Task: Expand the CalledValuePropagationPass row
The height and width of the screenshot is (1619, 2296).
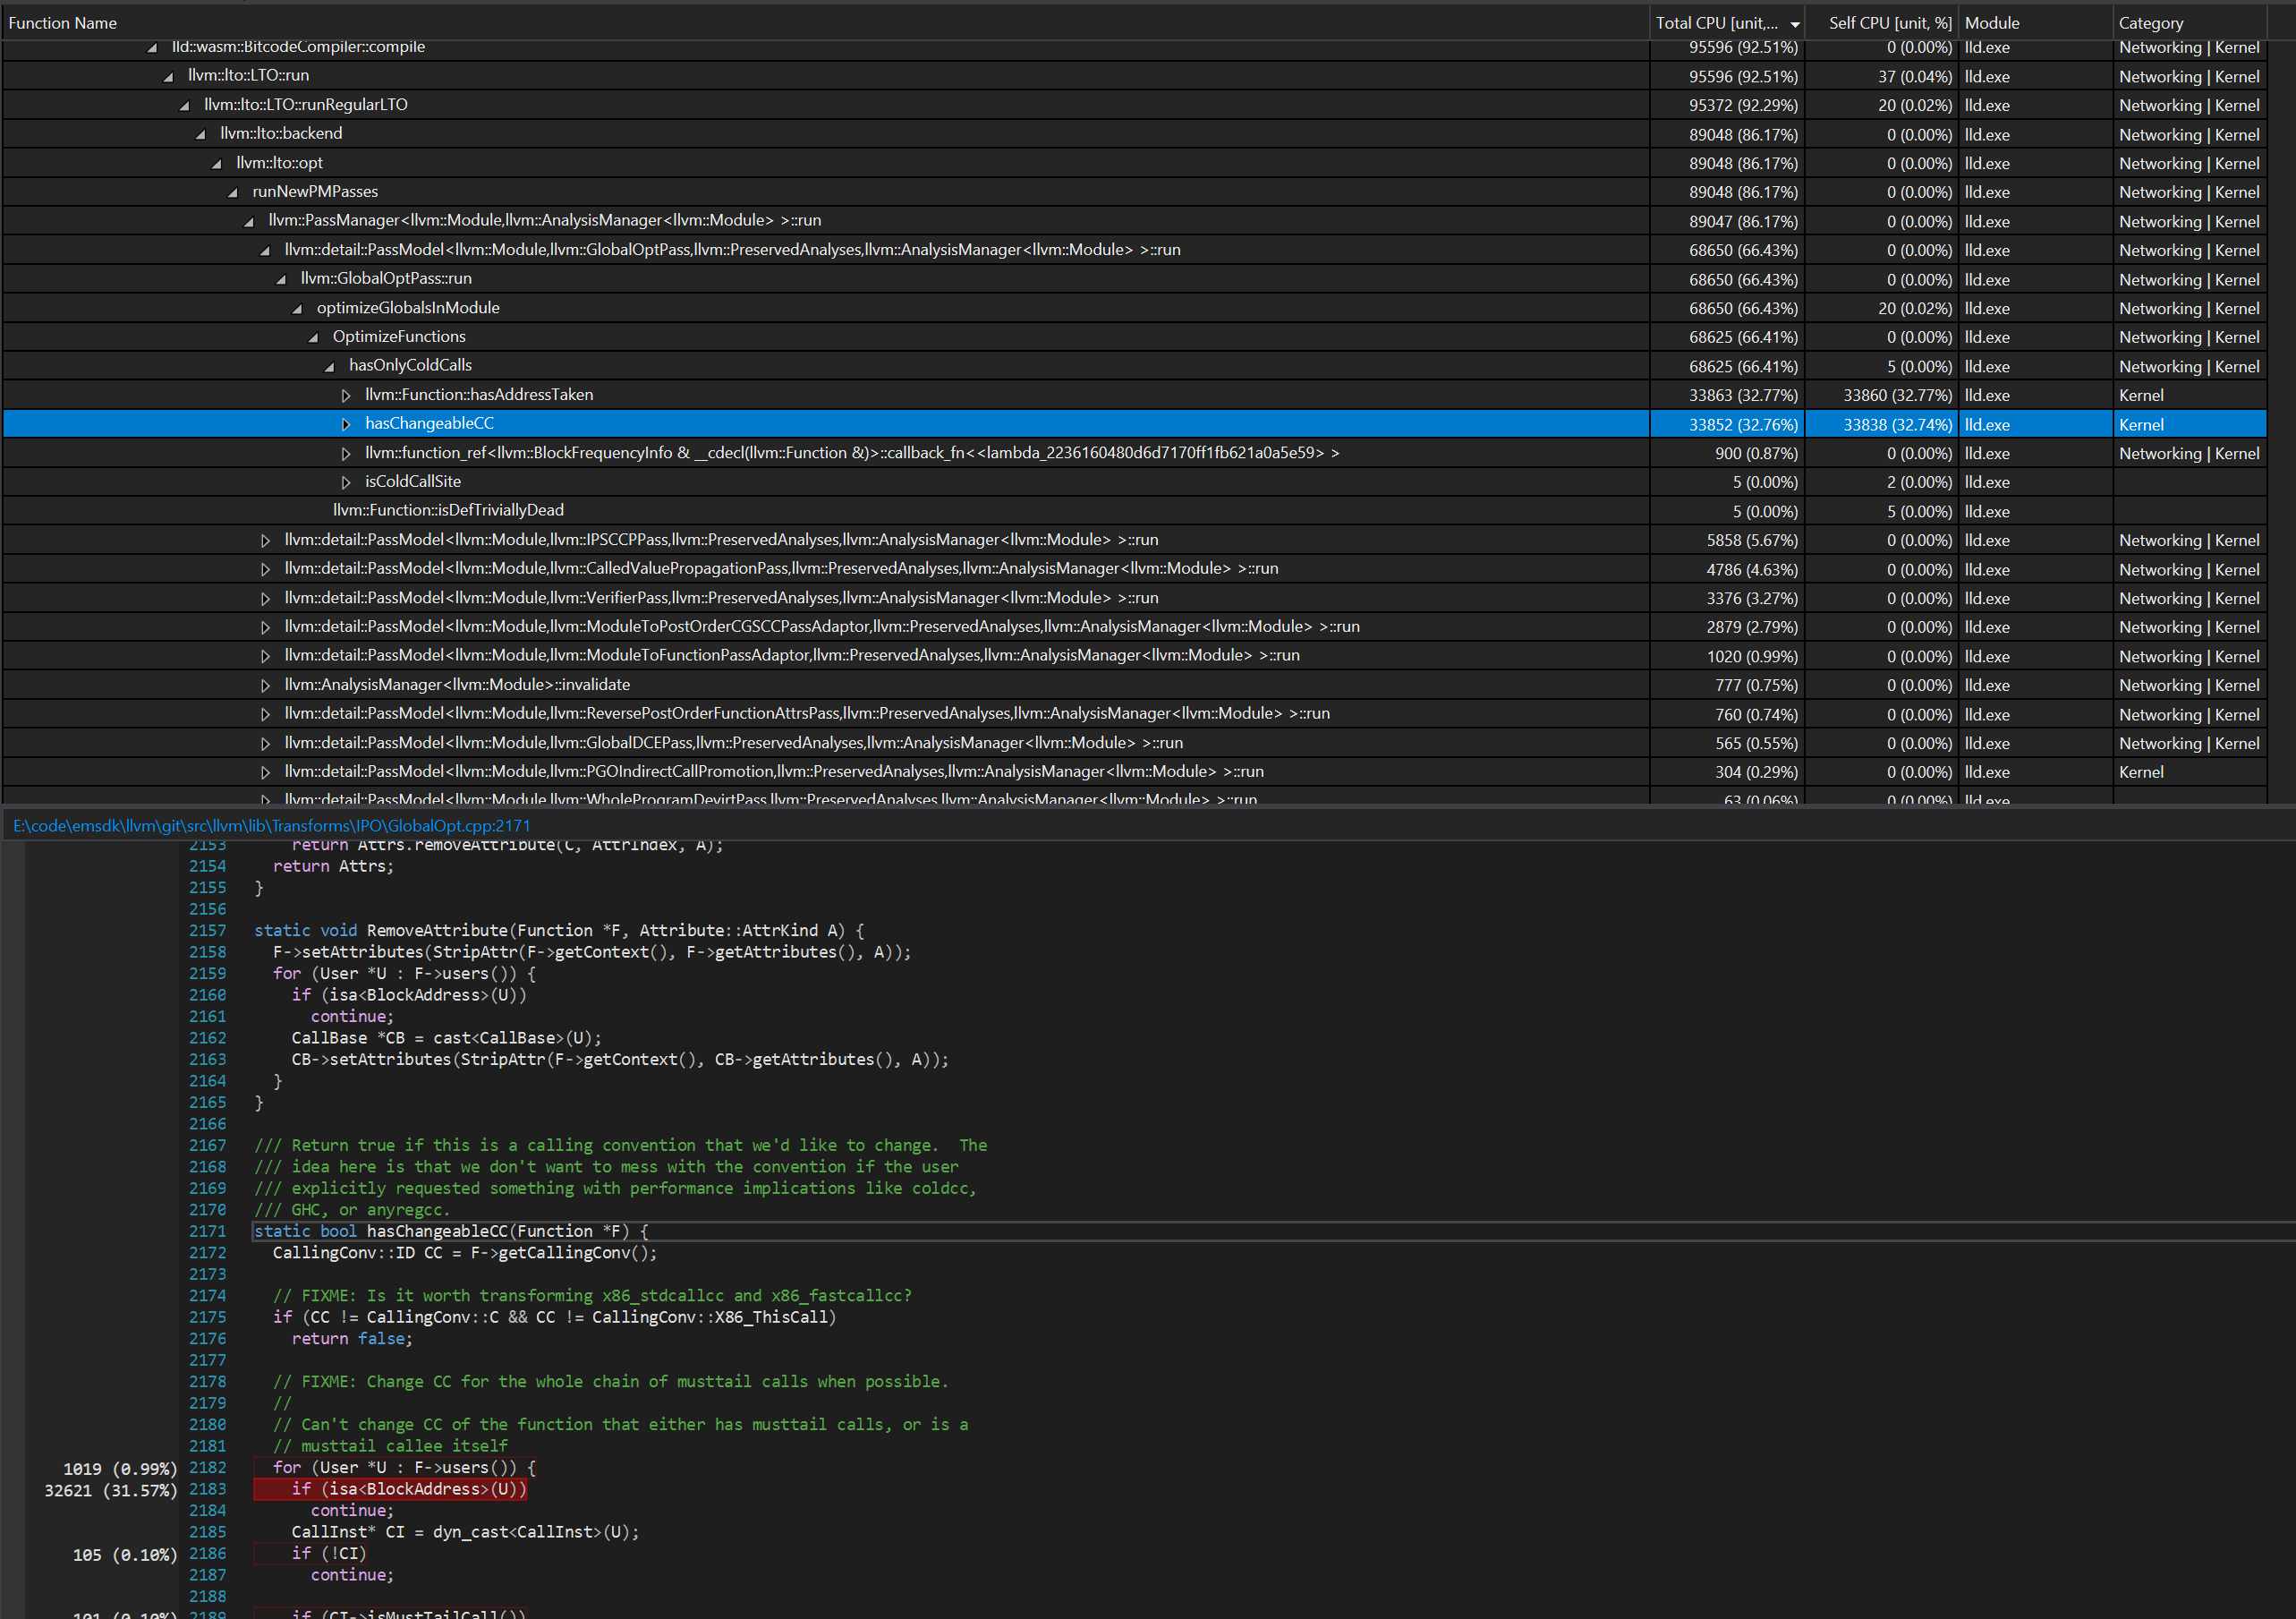Action: [x=265, y=568]
